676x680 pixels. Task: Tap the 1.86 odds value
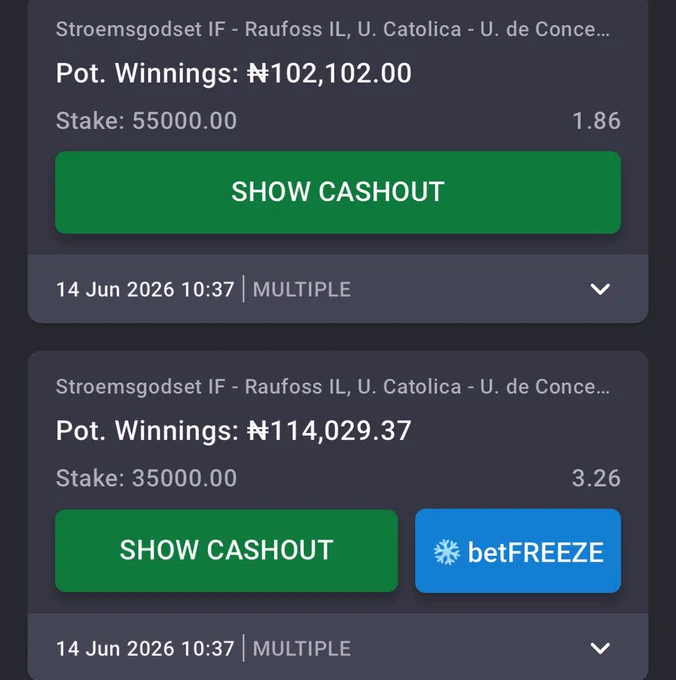point(596,121)
